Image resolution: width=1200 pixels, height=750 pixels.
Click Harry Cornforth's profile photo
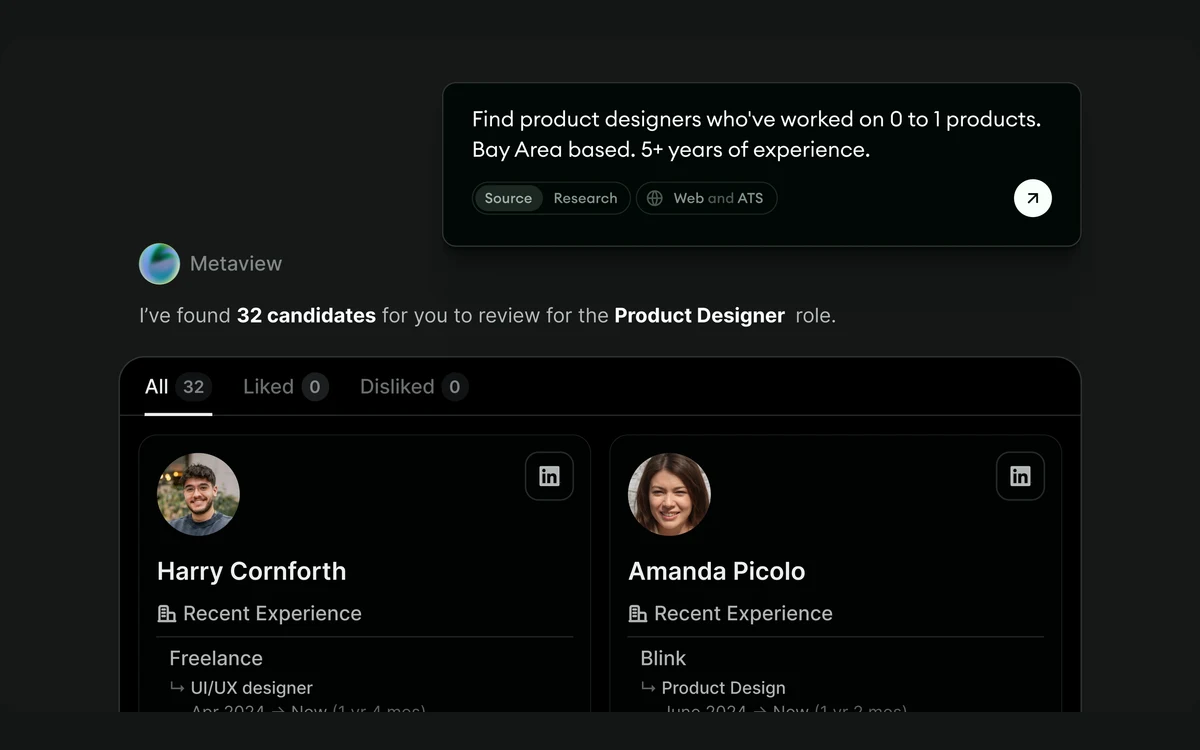tap(198, 494)
